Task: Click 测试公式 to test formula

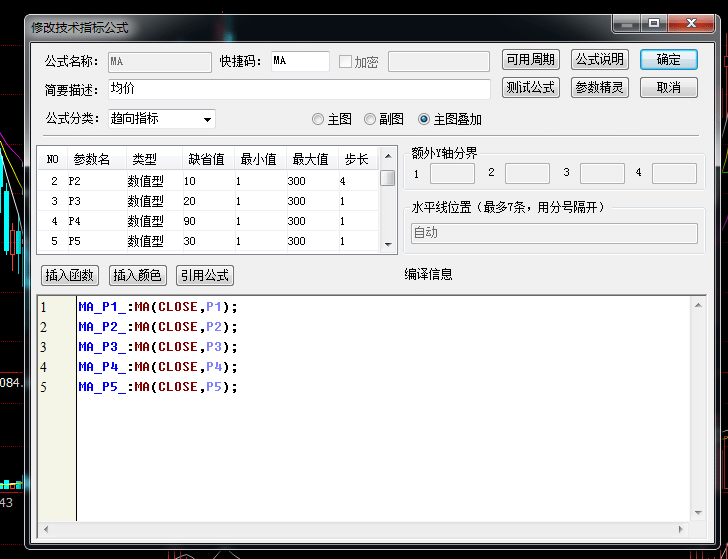Action: (x=530, y=88)
